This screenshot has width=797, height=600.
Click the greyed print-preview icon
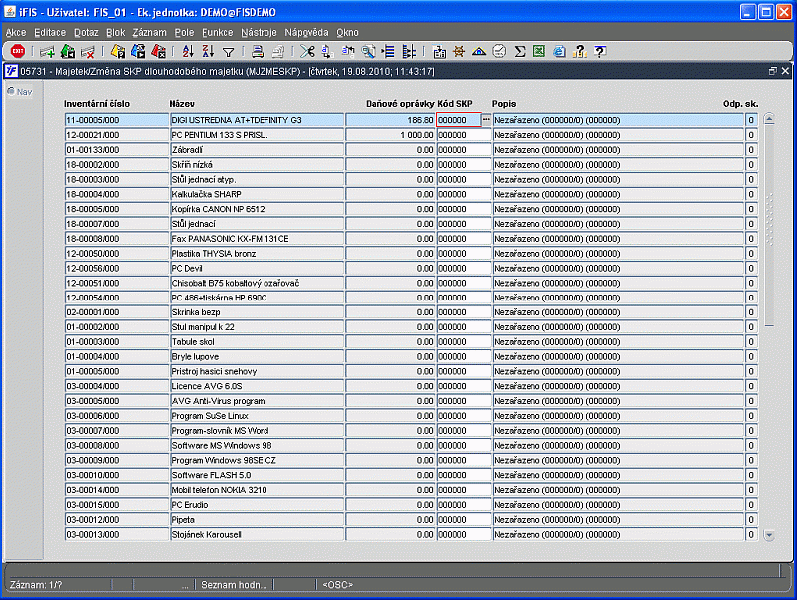tap(278, 51)
